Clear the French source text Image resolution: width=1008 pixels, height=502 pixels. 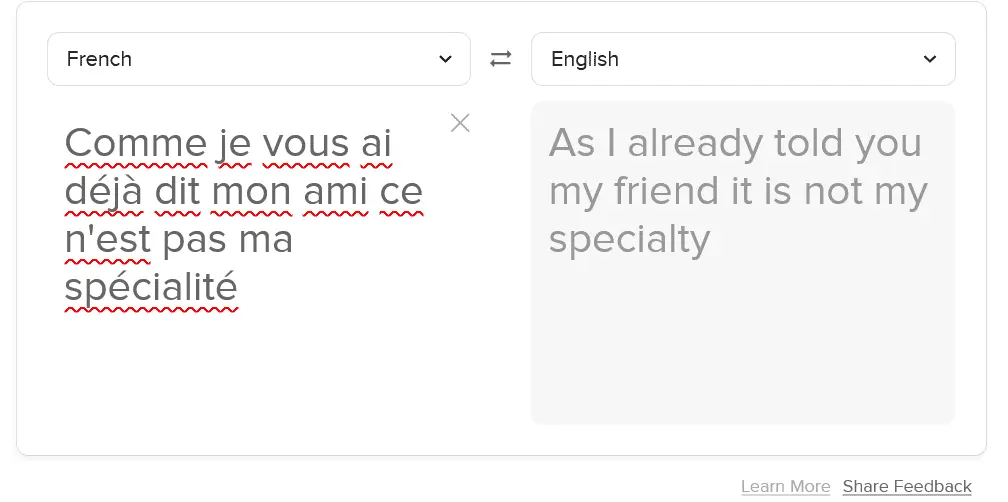(x=460, y=123)
